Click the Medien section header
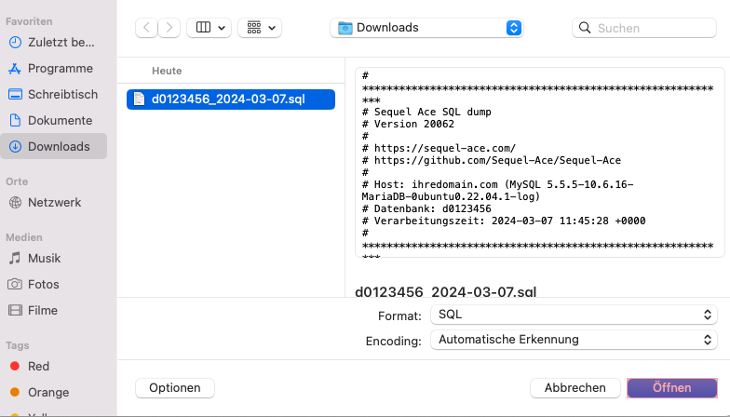Screen dimensions: 730x417 point(24,237)
